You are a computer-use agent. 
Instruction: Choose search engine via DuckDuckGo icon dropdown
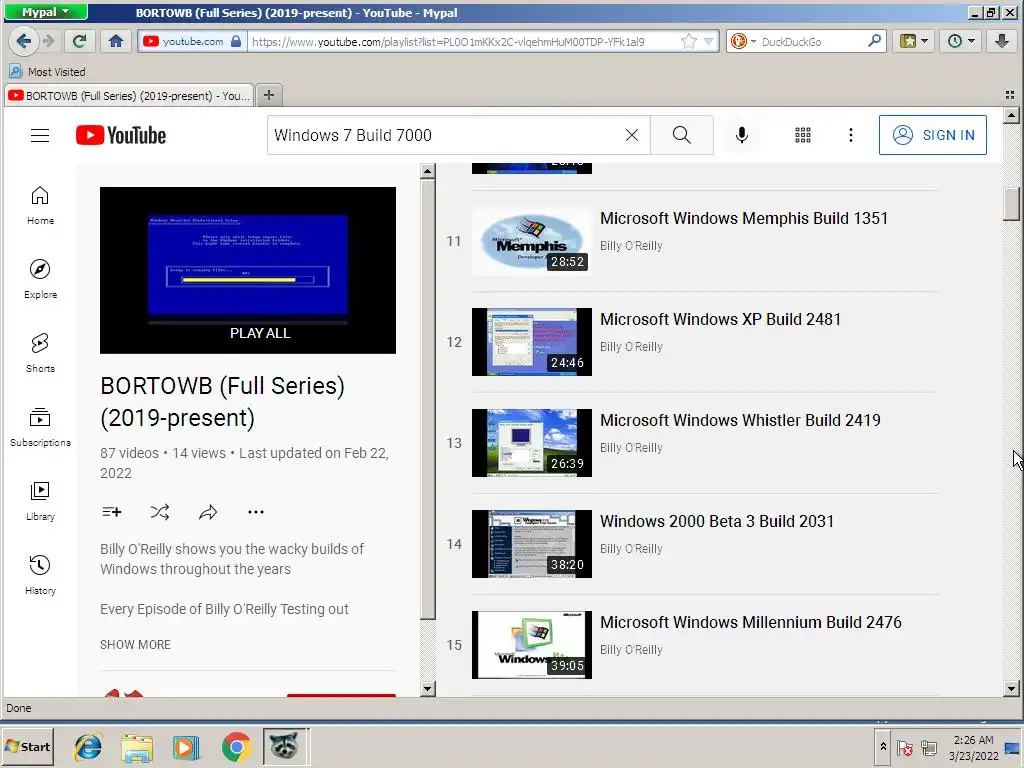pyautogui.click(x=743, y=42)
